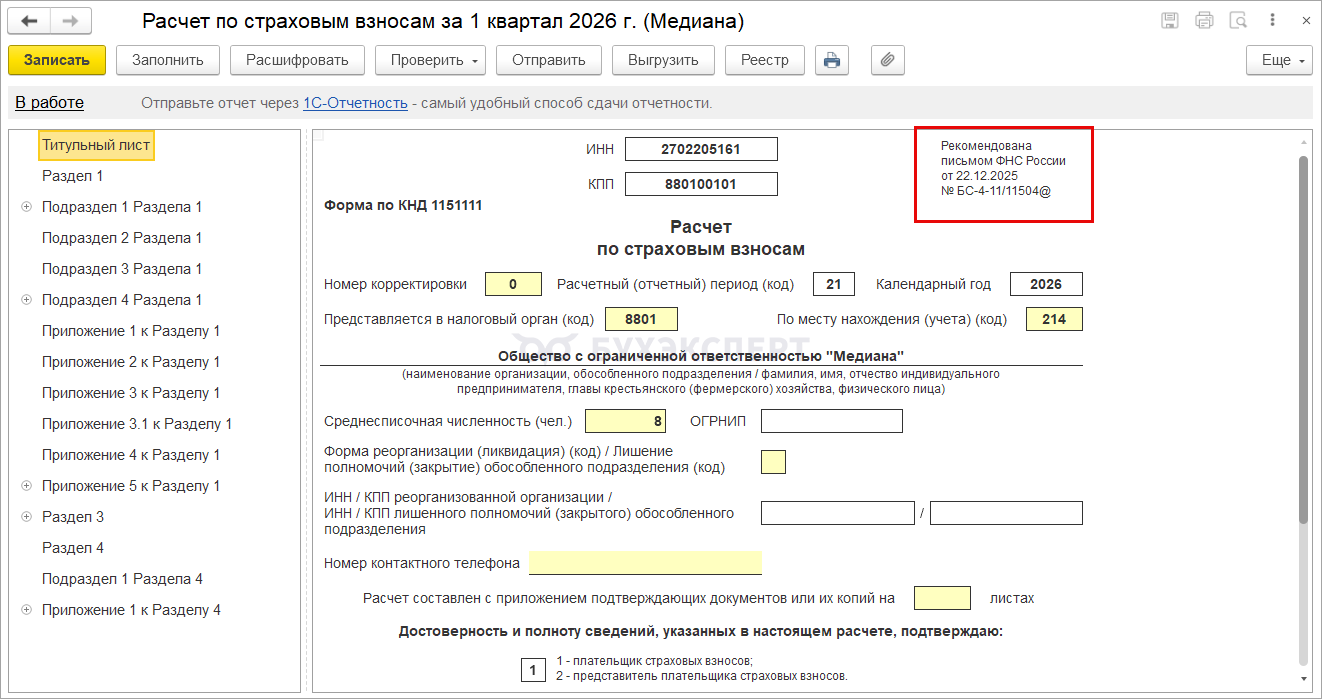The image size is (1322, 699).
Task: Click the period code field 21
Action: coord(834,284)
